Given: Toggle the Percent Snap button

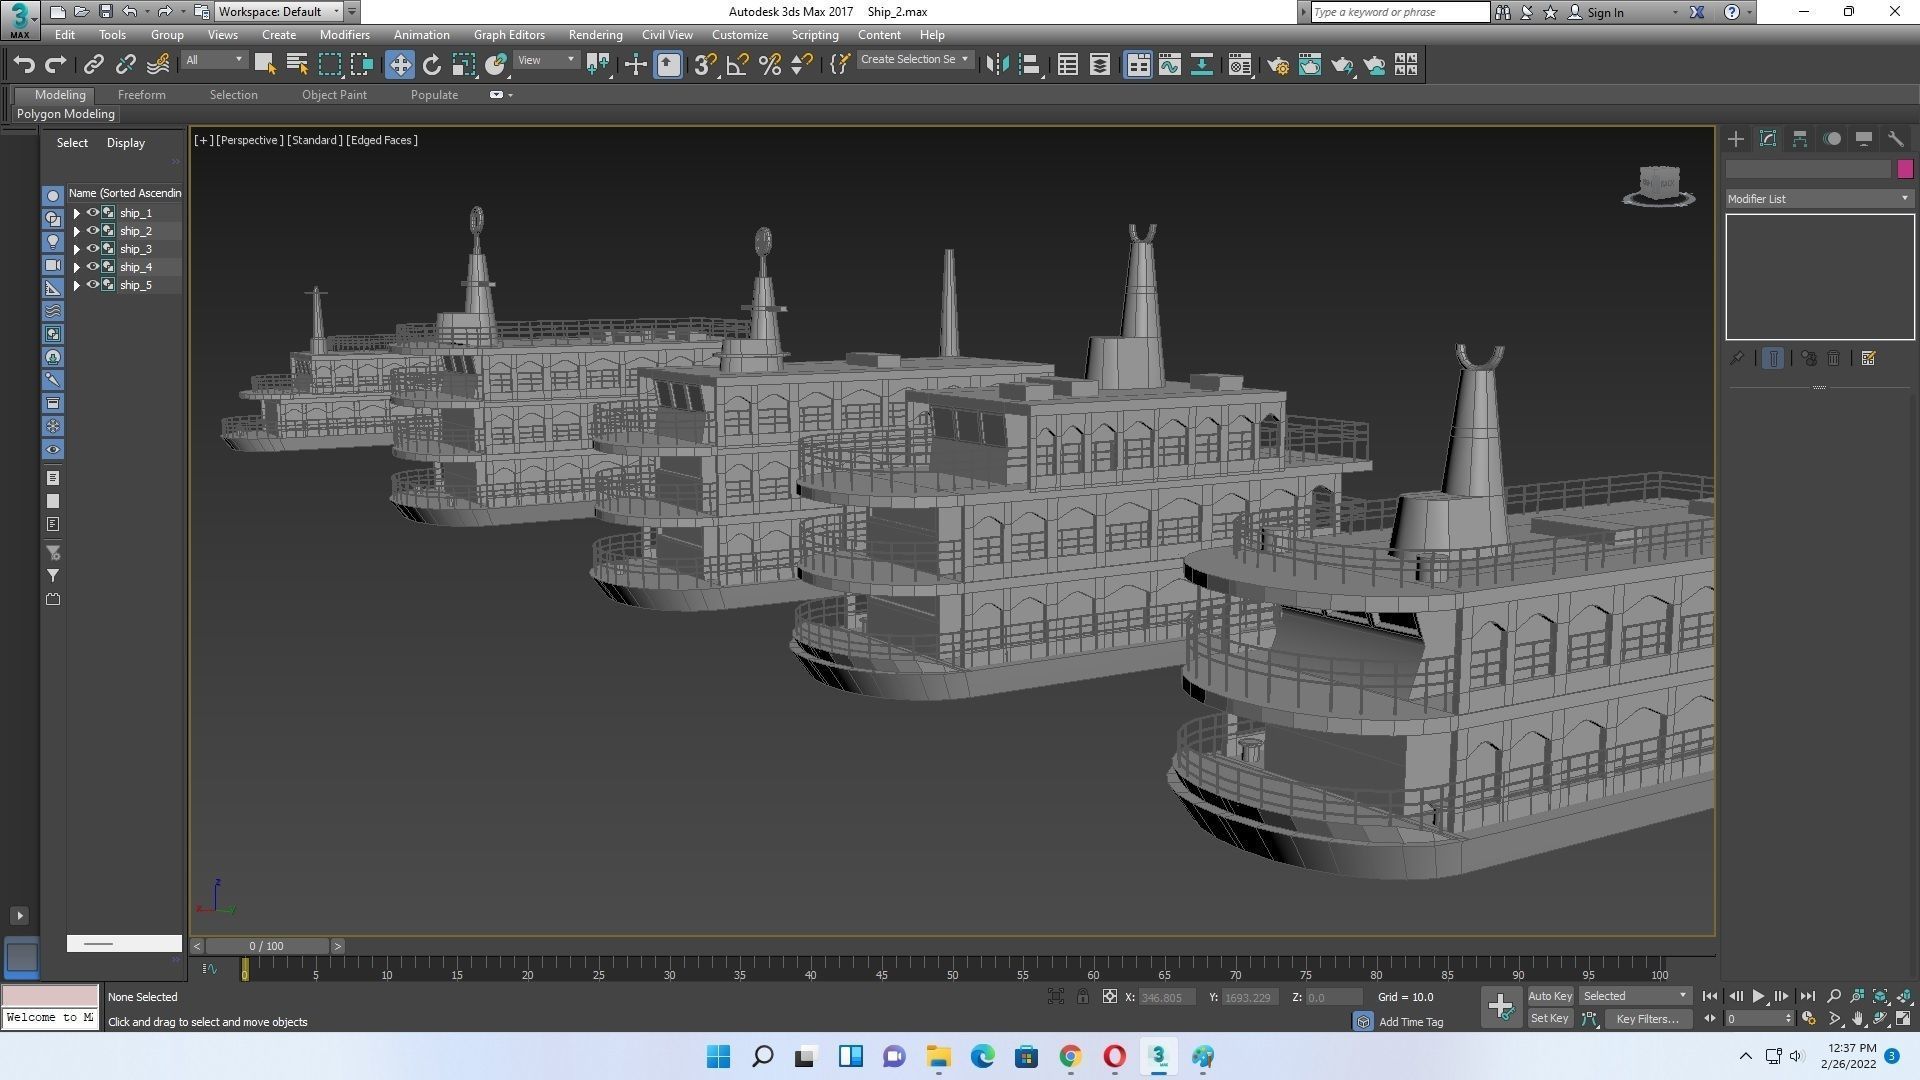Looking at the screenshot, I should point(770,65).
